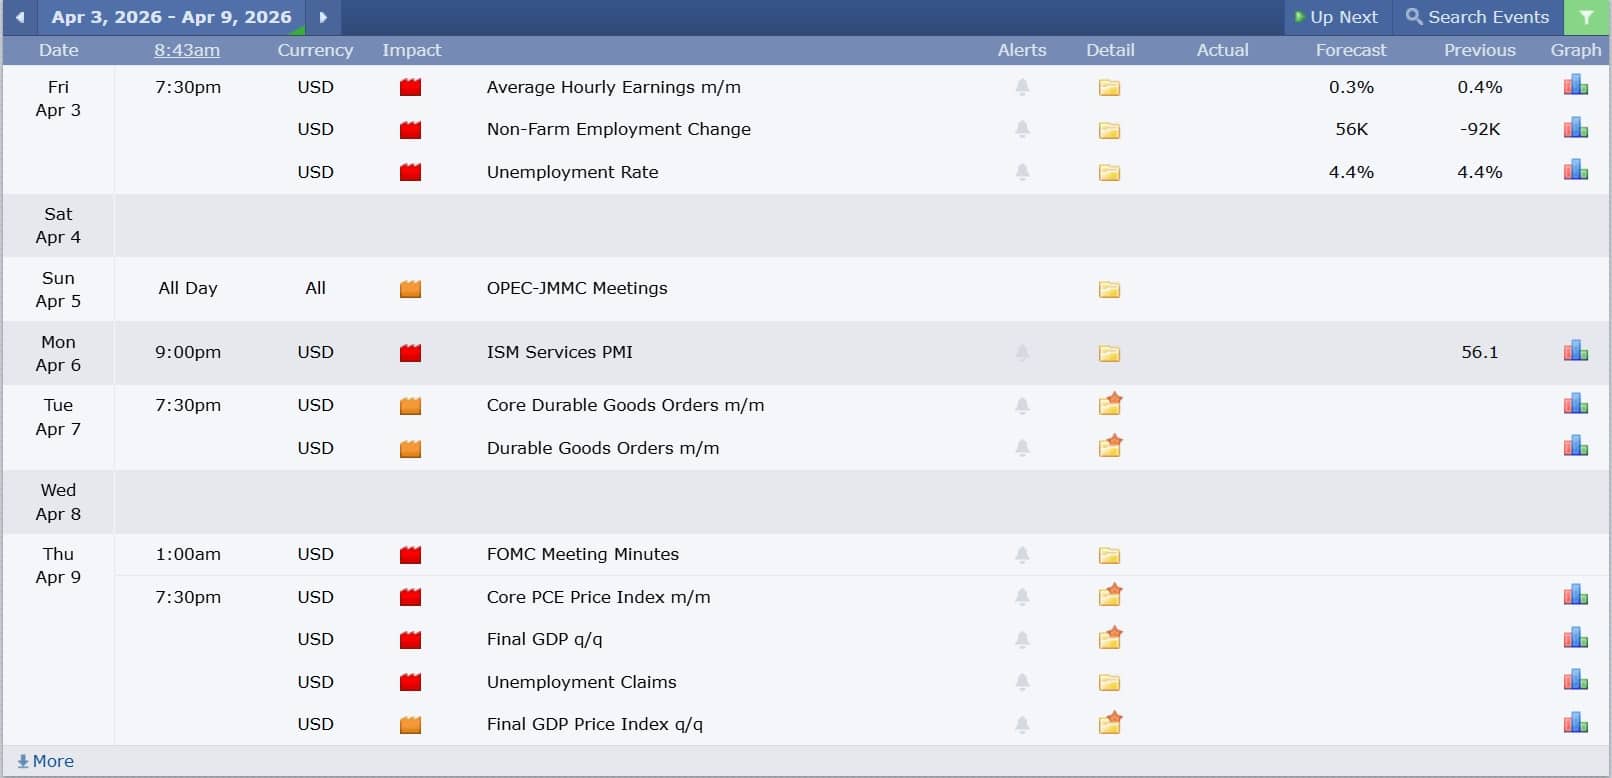Go to the previous week arrow

tap(19, 17)
